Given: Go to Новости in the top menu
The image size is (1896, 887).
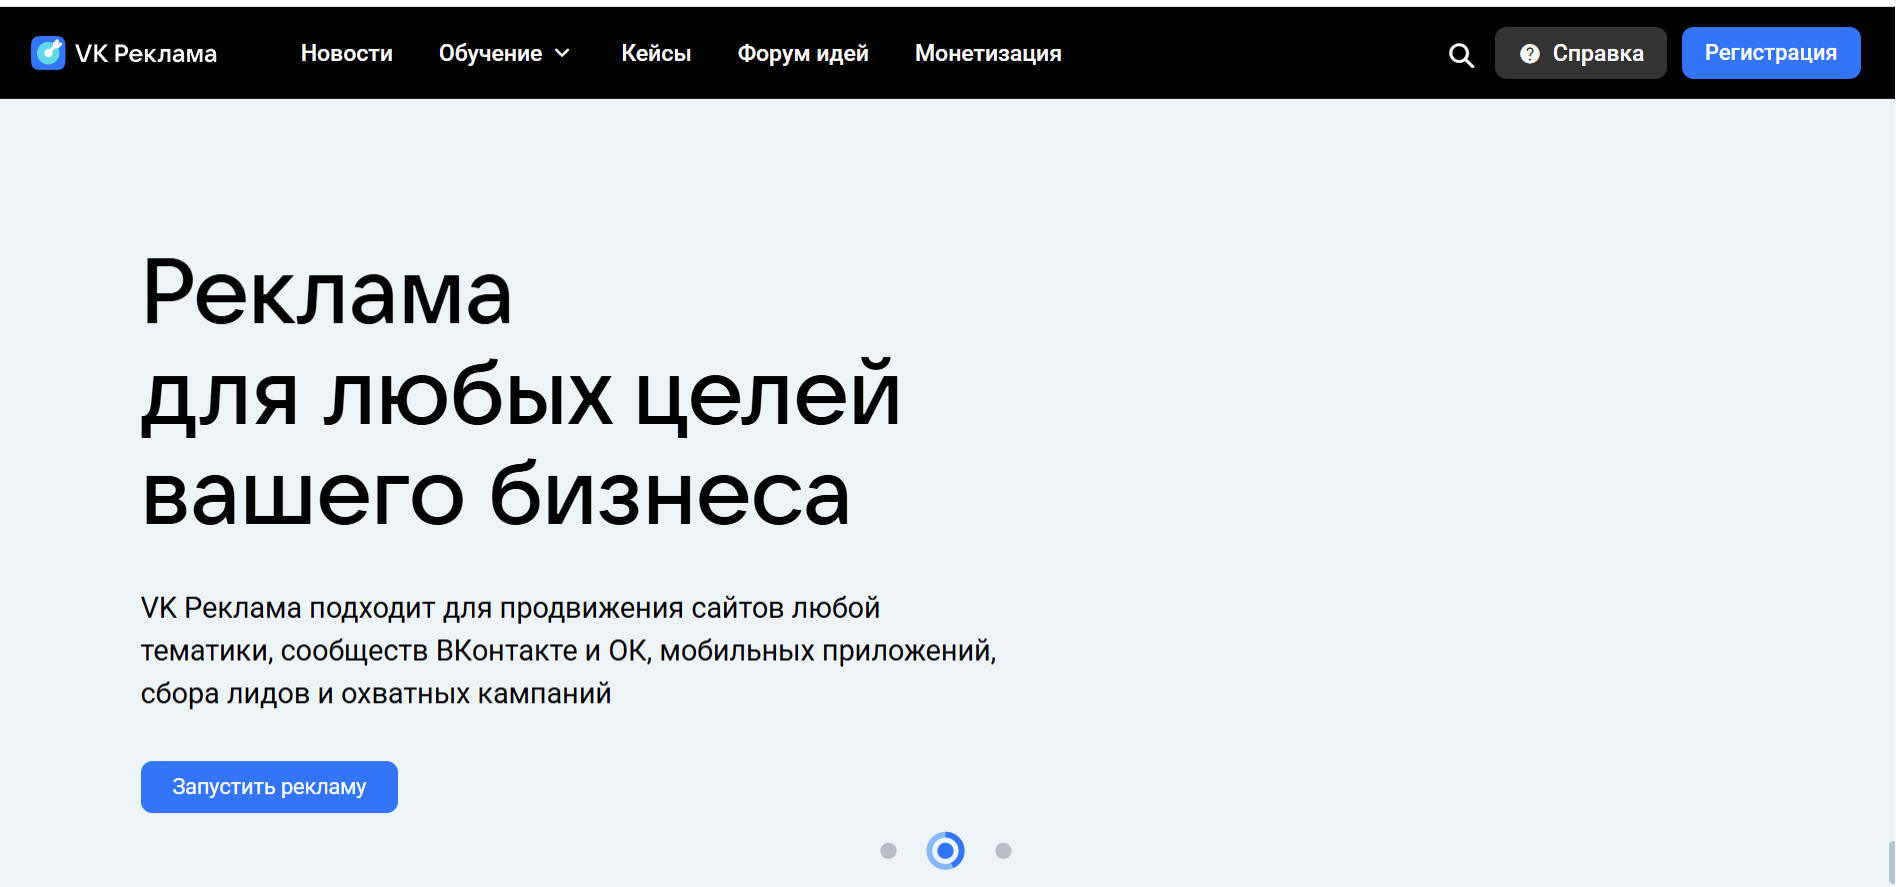Looking at the screenshot, I should [347, 53].
